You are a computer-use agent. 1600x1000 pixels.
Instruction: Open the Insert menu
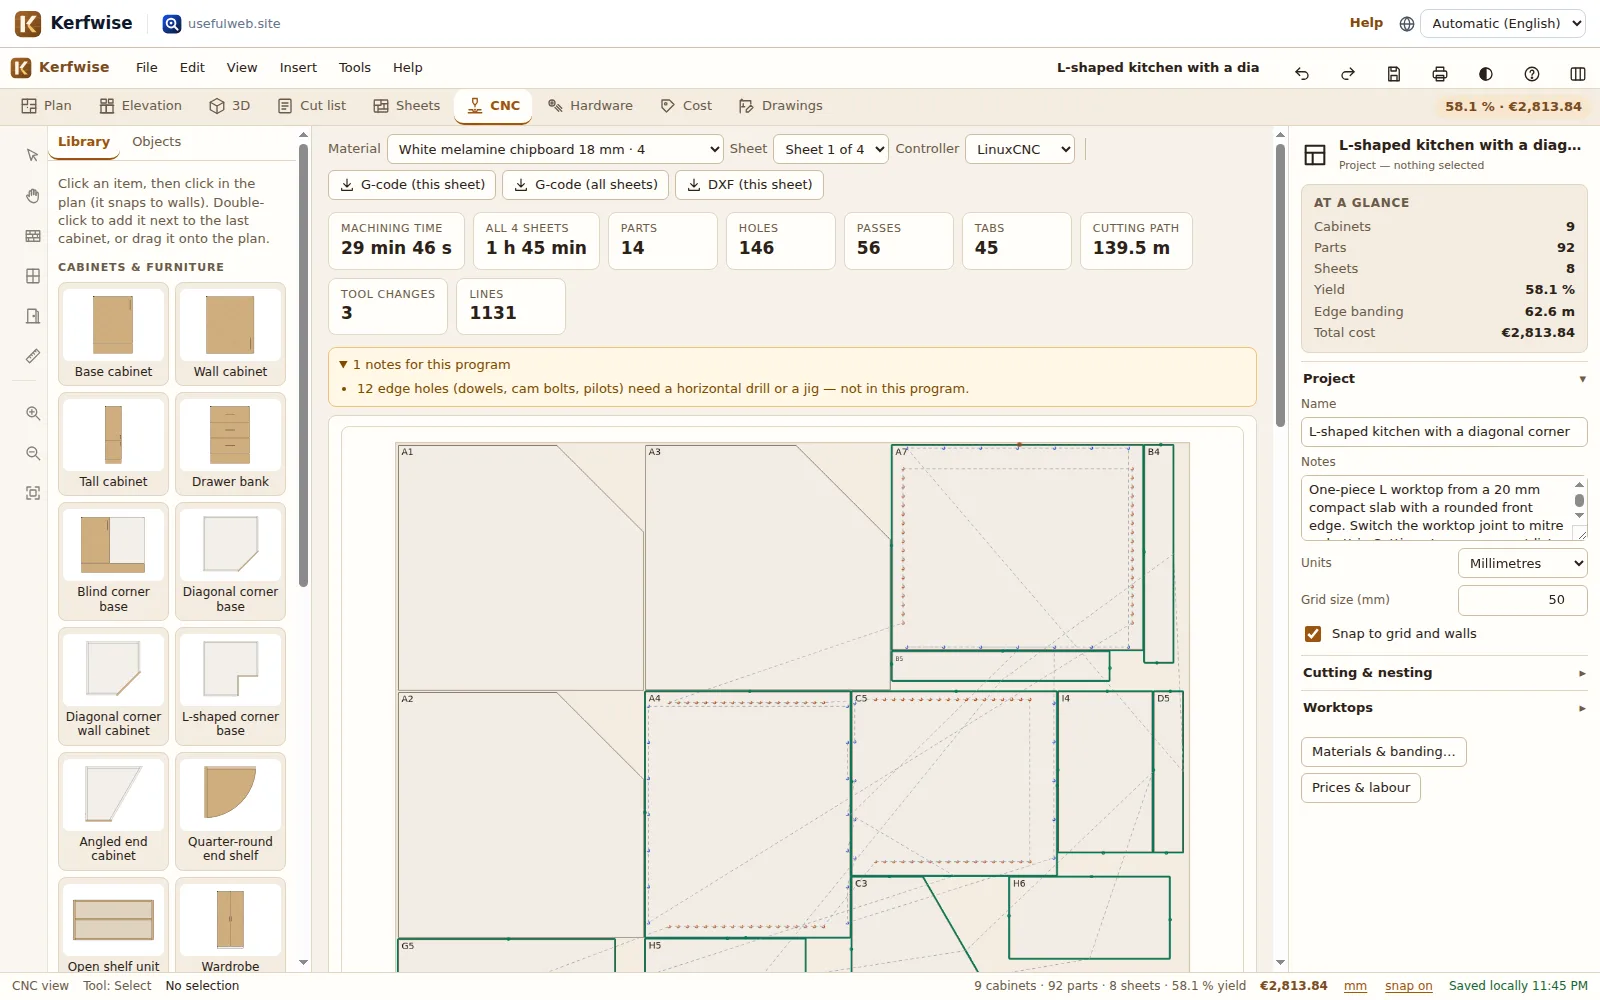tap(298, 68)
